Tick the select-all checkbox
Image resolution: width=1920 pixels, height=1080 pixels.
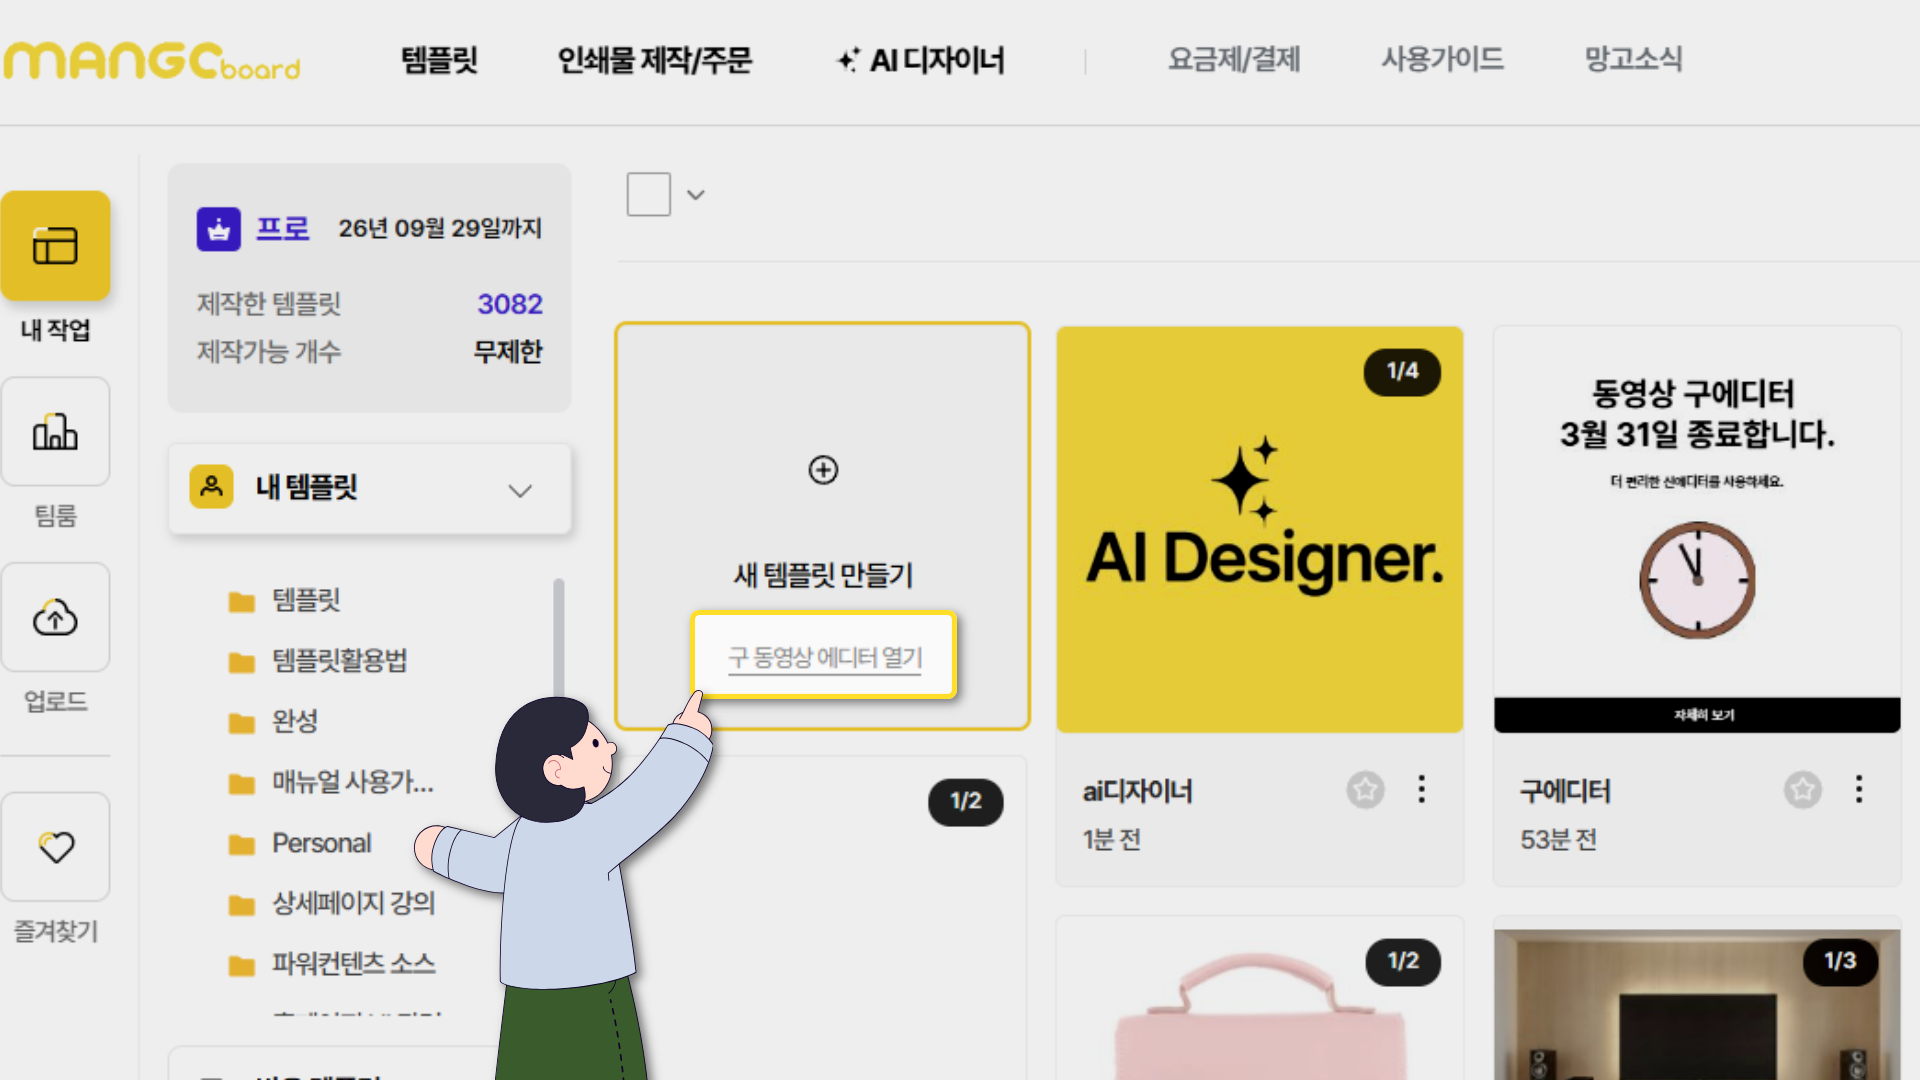[x=648, y=194]
